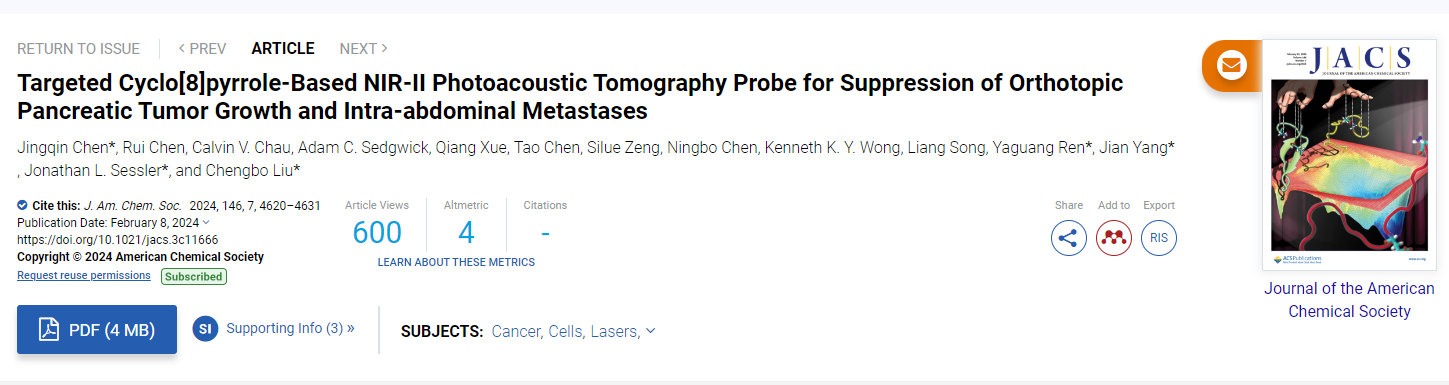Click the orange email alert icon
This screenshot has height=385, width=1449.
tap(1231, 66)
